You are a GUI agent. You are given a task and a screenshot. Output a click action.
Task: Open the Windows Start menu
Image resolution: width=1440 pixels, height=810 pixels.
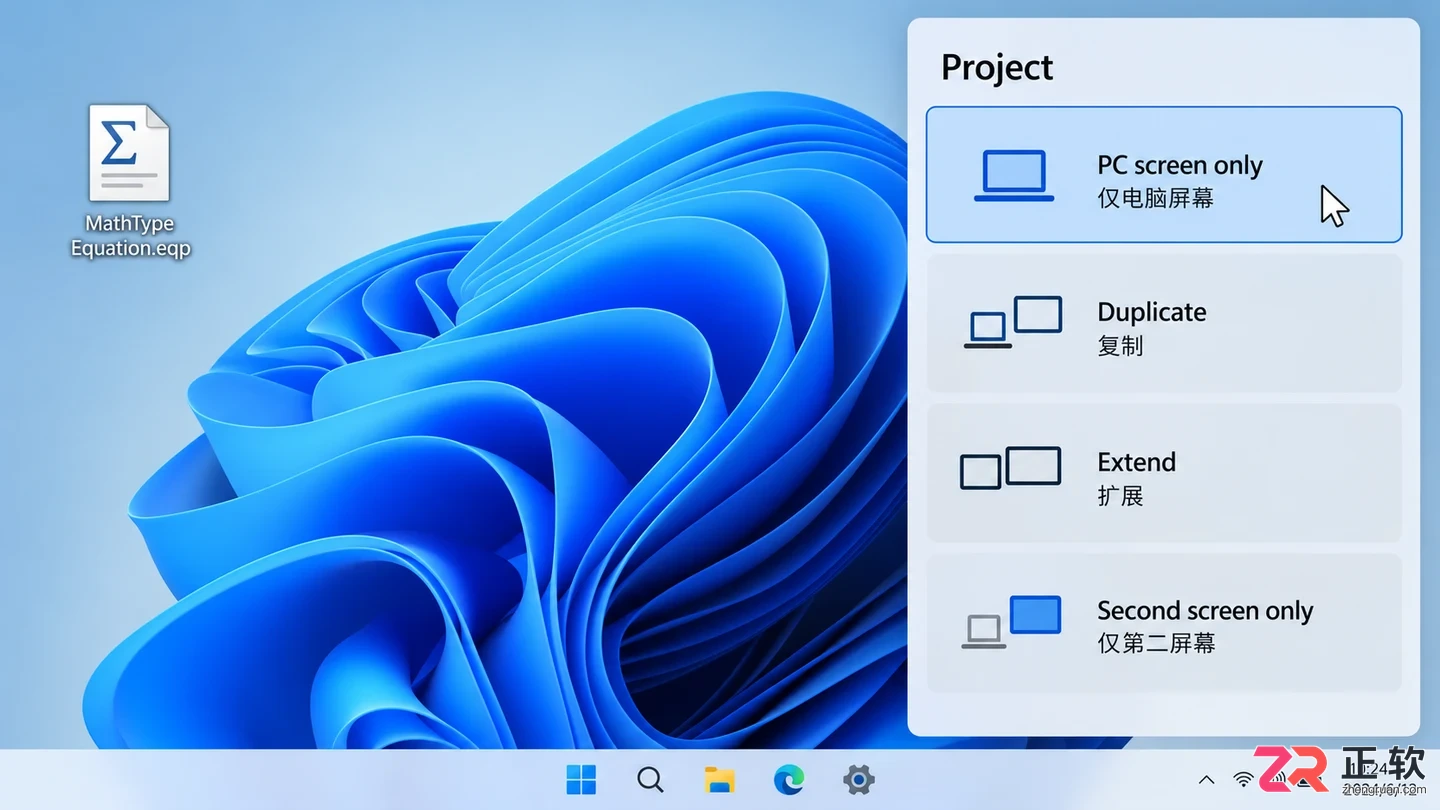581,780
